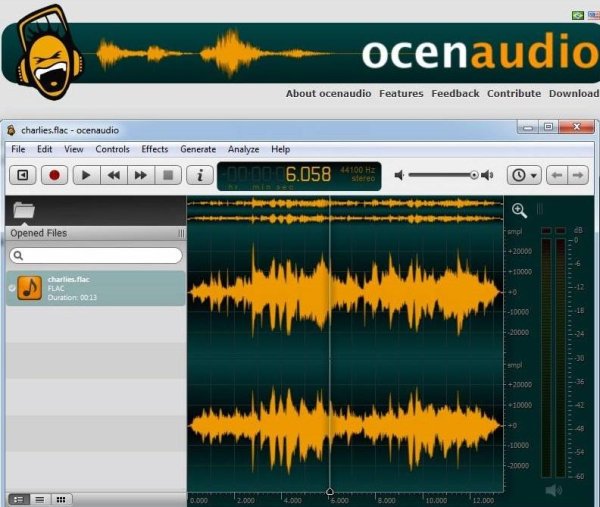
Task: Toggle the sidebar panel button
Action: click(x=23, y=175)
